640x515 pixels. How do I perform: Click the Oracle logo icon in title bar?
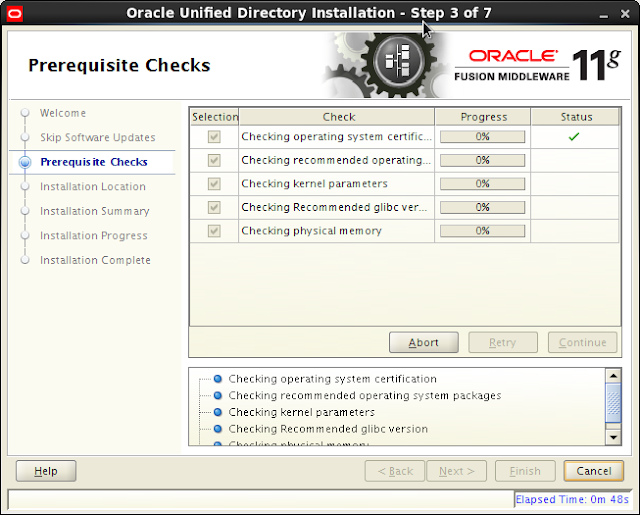click(15, 14)
